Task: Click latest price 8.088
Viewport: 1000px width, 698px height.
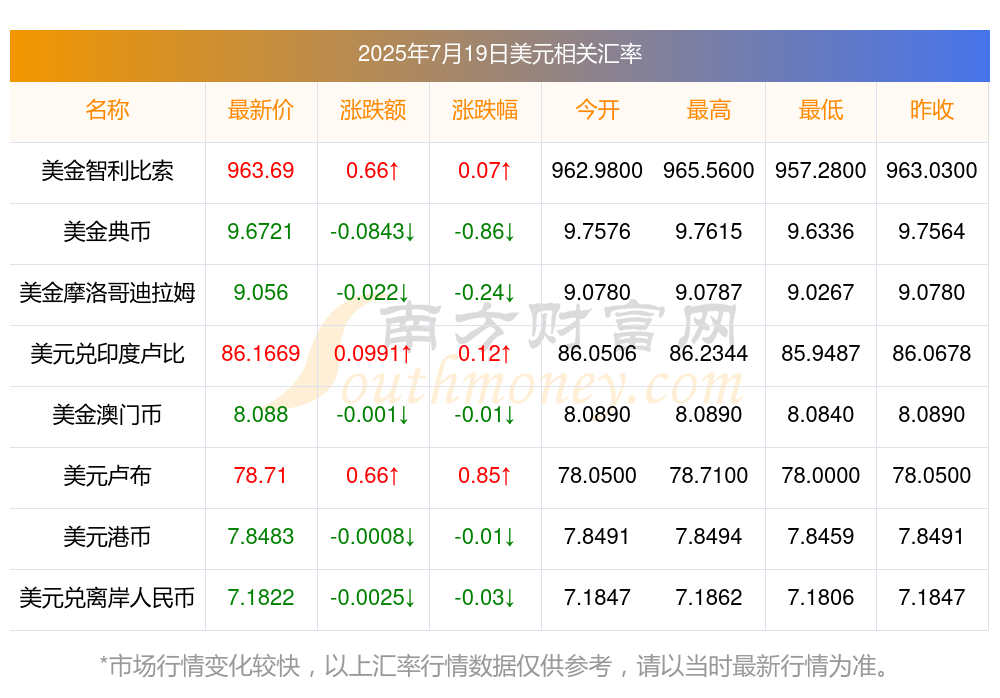Action: click(x=260, y=414)
